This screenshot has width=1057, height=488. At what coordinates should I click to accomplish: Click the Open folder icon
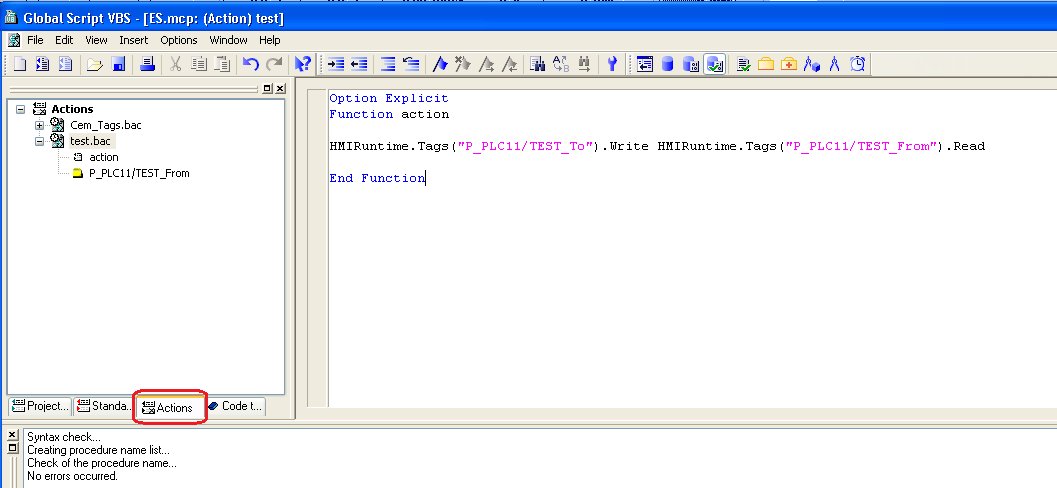pyautogui.click(x=95, y=64)
